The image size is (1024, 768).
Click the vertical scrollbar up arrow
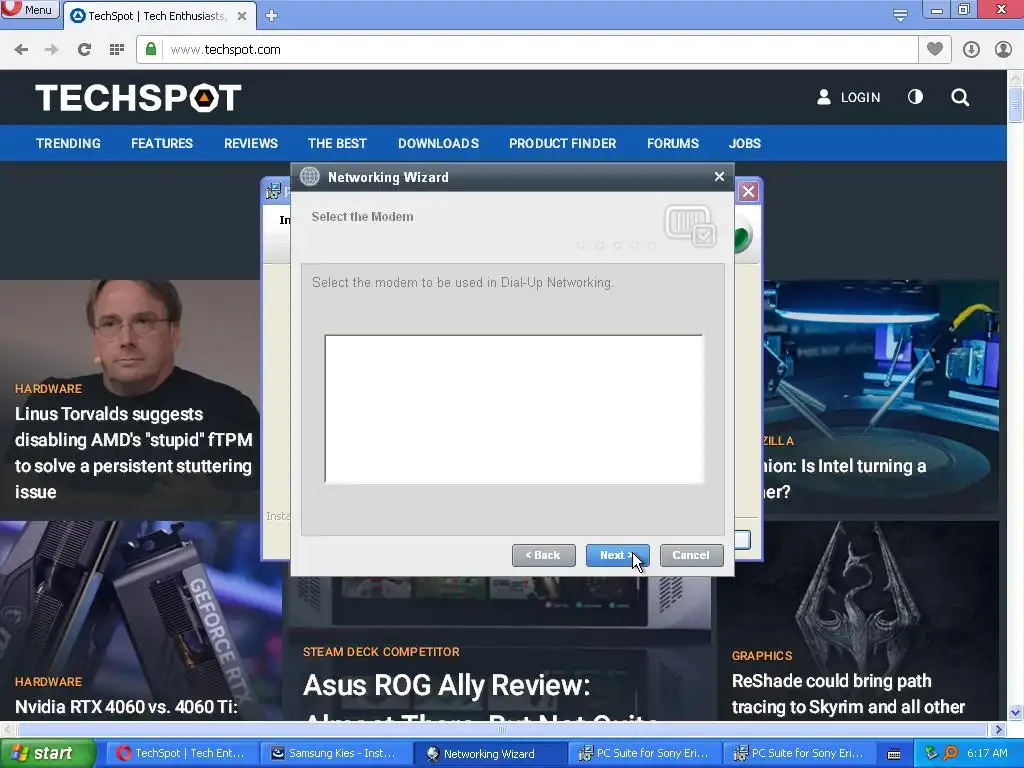(x=1015, y=78)
